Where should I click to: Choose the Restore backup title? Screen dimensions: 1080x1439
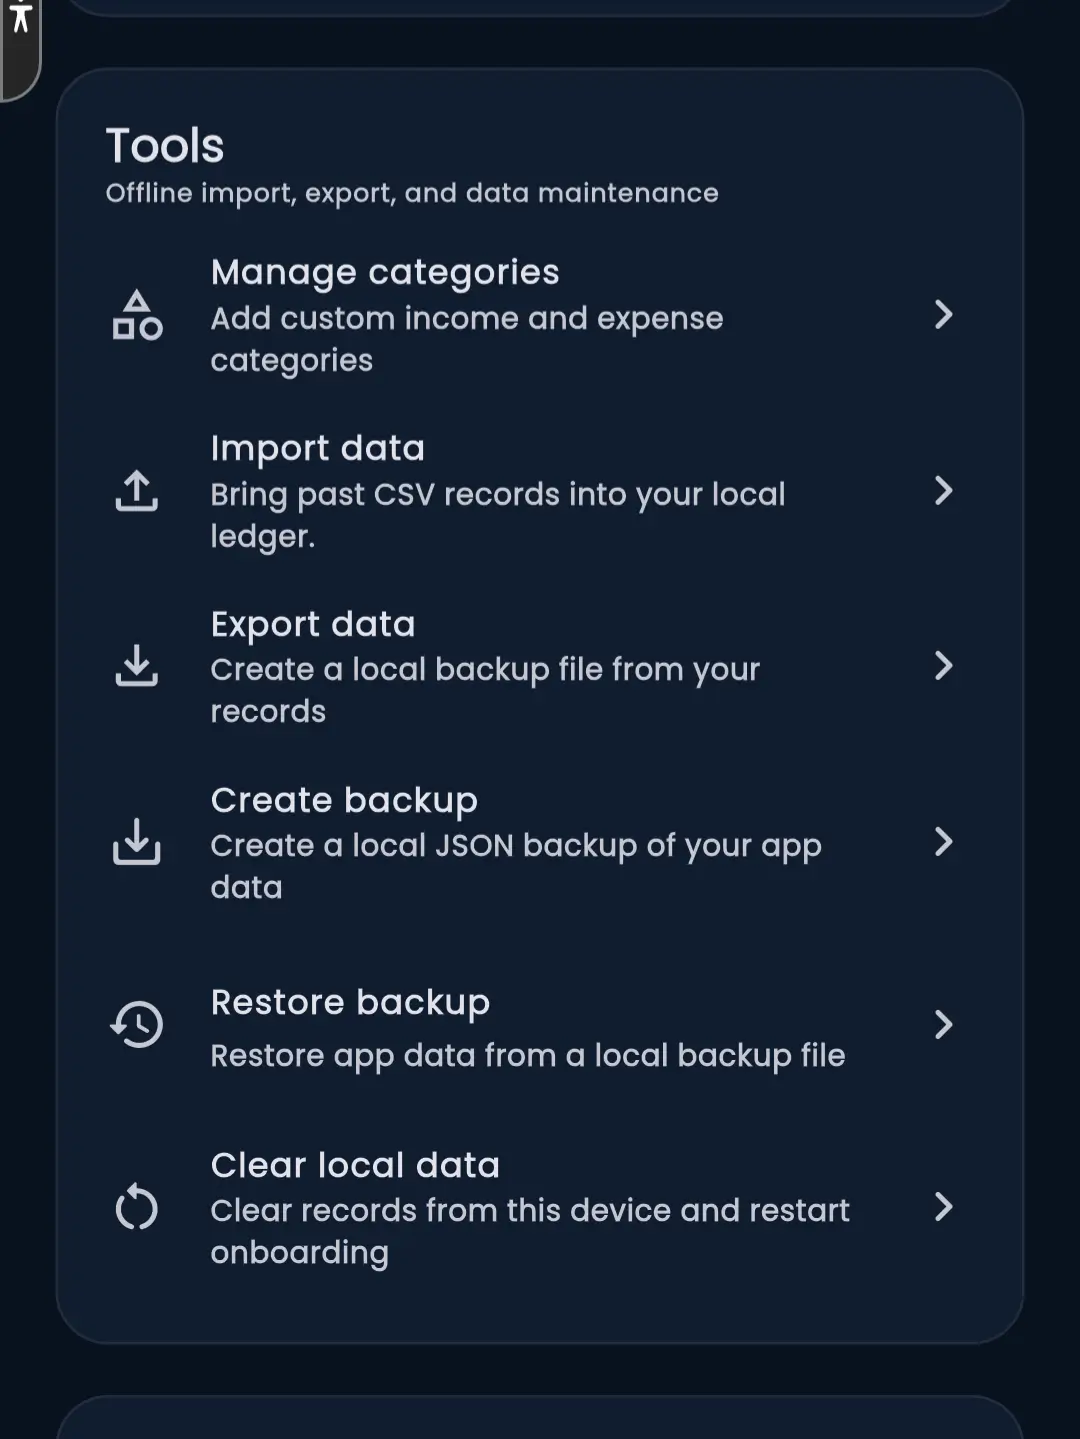(350, 1002)
